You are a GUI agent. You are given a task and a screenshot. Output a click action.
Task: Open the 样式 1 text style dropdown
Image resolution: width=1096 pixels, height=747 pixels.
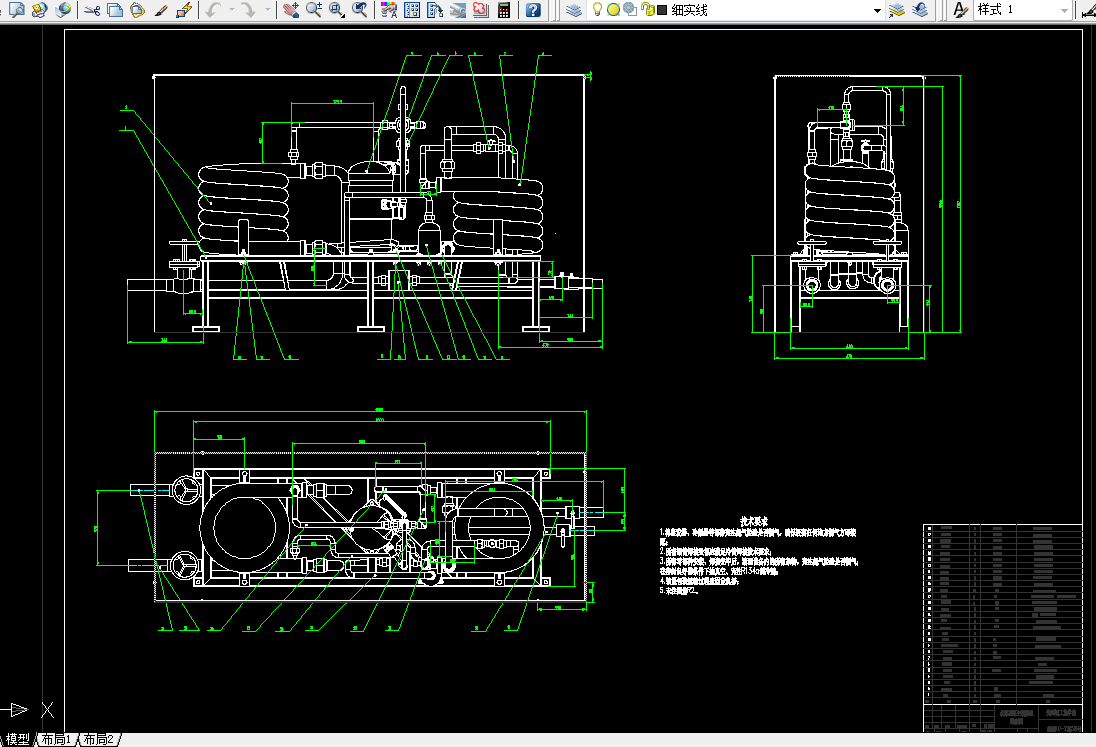(x=1062, y=10)
